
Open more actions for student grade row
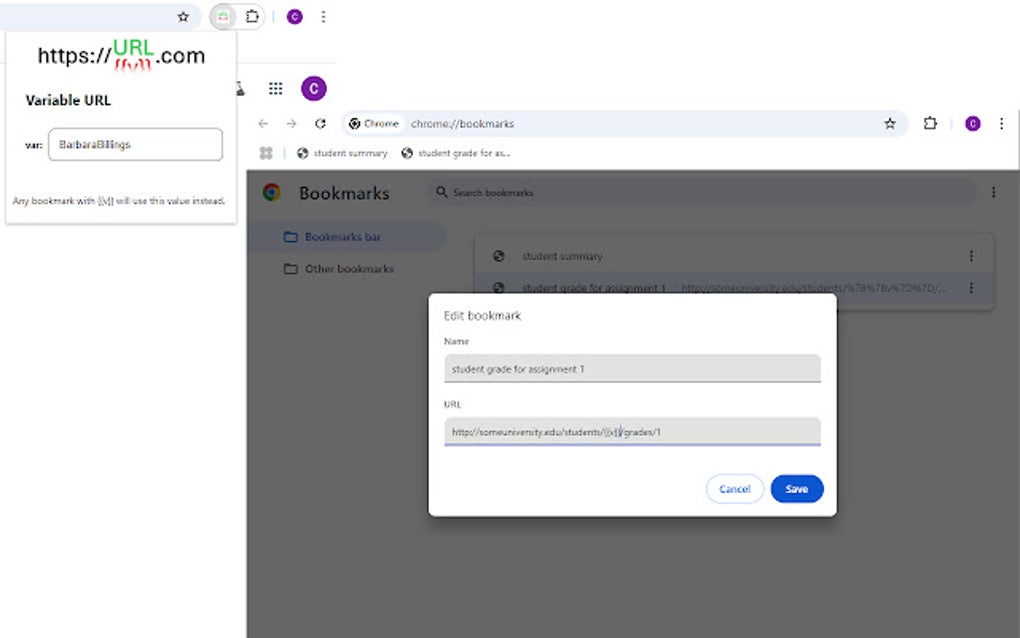pos(971,287)
